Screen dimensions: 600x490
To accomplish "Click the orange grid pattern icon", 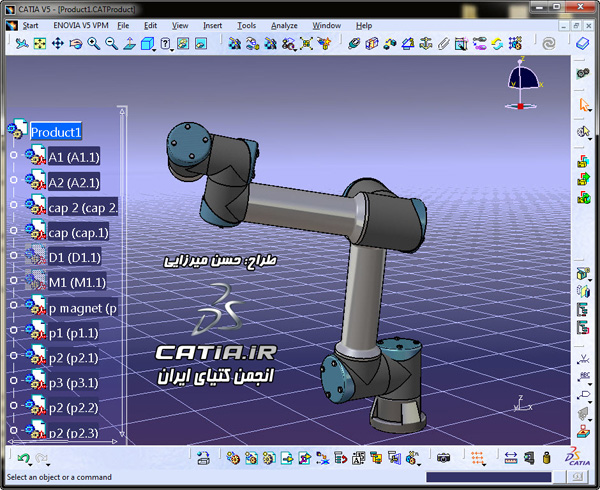I will (x=477, y=458).
